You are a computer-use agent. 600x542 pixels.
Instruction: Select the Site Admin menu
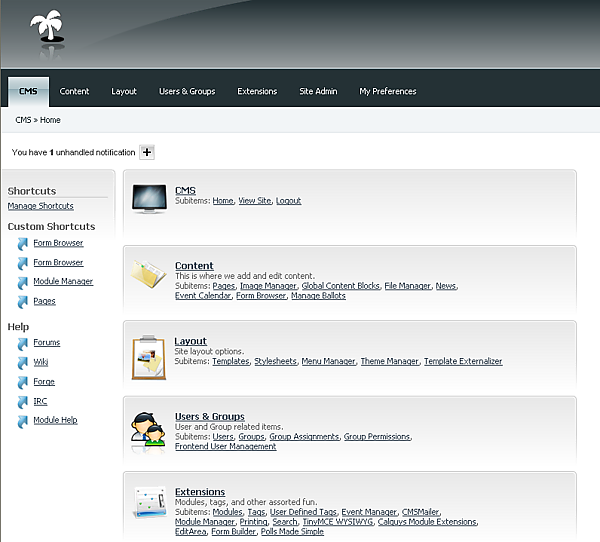pos(318,91)
